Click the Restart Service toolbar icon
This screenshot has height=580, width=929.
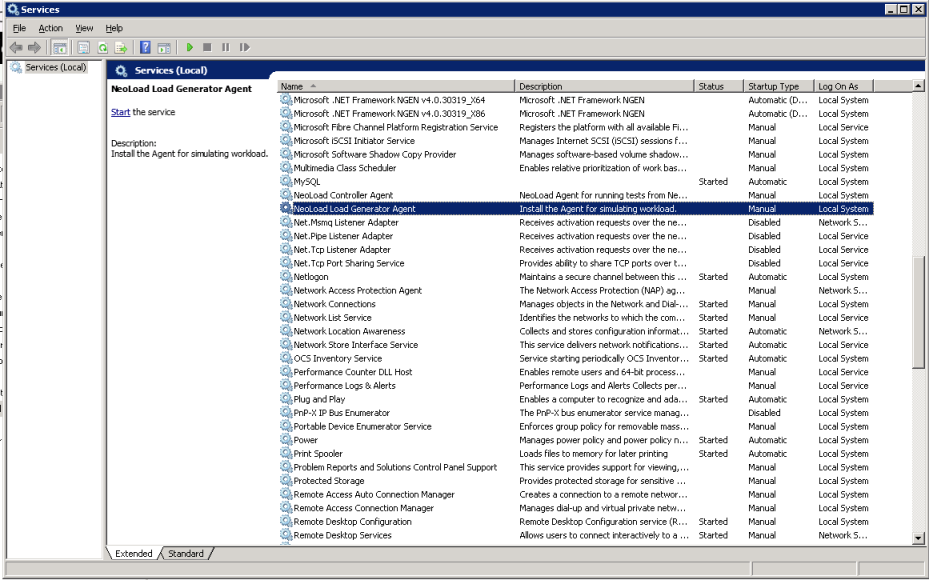click(x=244, y=47)
